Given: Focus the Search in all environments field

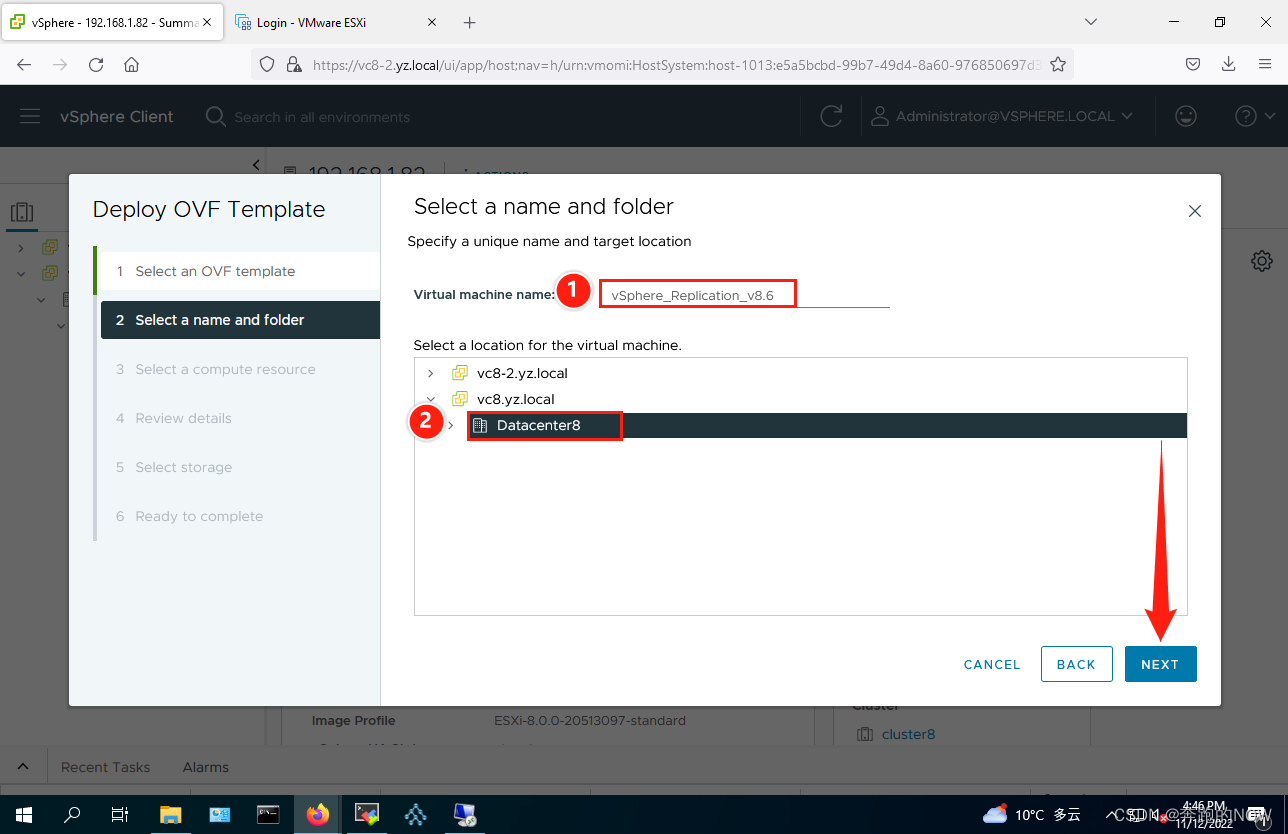Looking at the screenshot, I should point(320,117).
